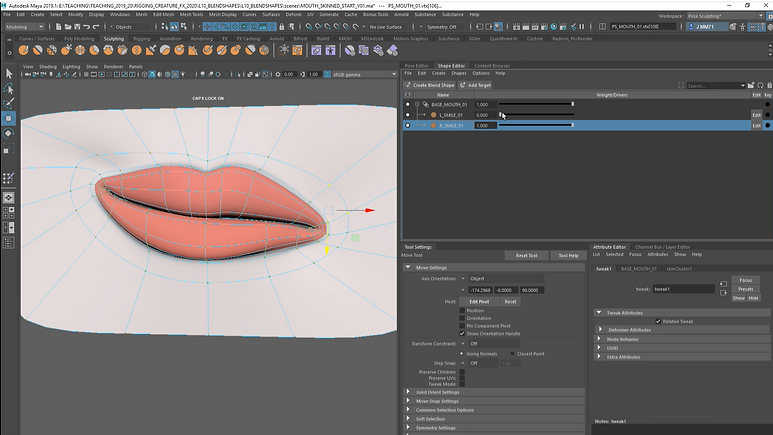Toggle visibility of R_SMILE_01 target
Image resolution: width=773 pixels, height=435 pixels.
pos(407,125)
